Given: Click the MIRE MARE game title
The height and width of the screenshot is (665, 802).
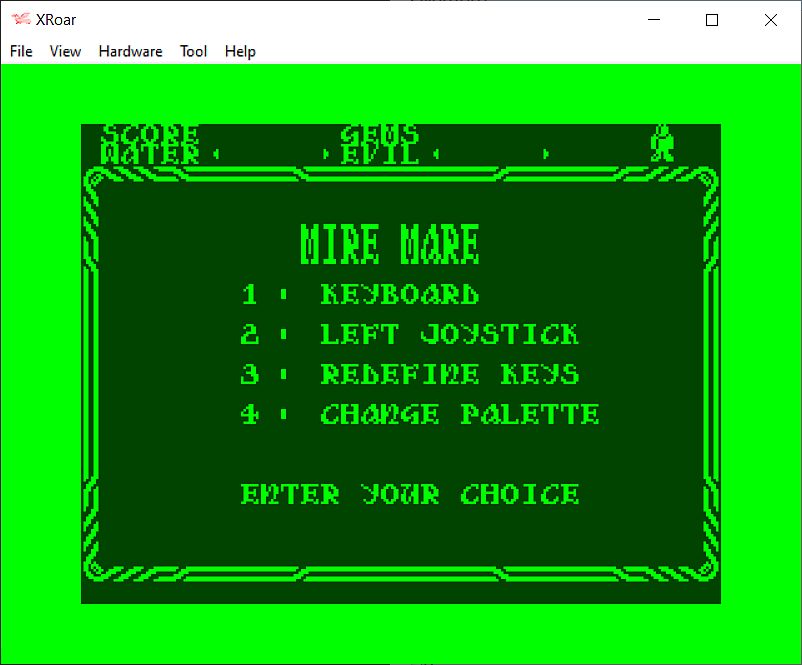Looking at the screenshot, I should point(390,244).
